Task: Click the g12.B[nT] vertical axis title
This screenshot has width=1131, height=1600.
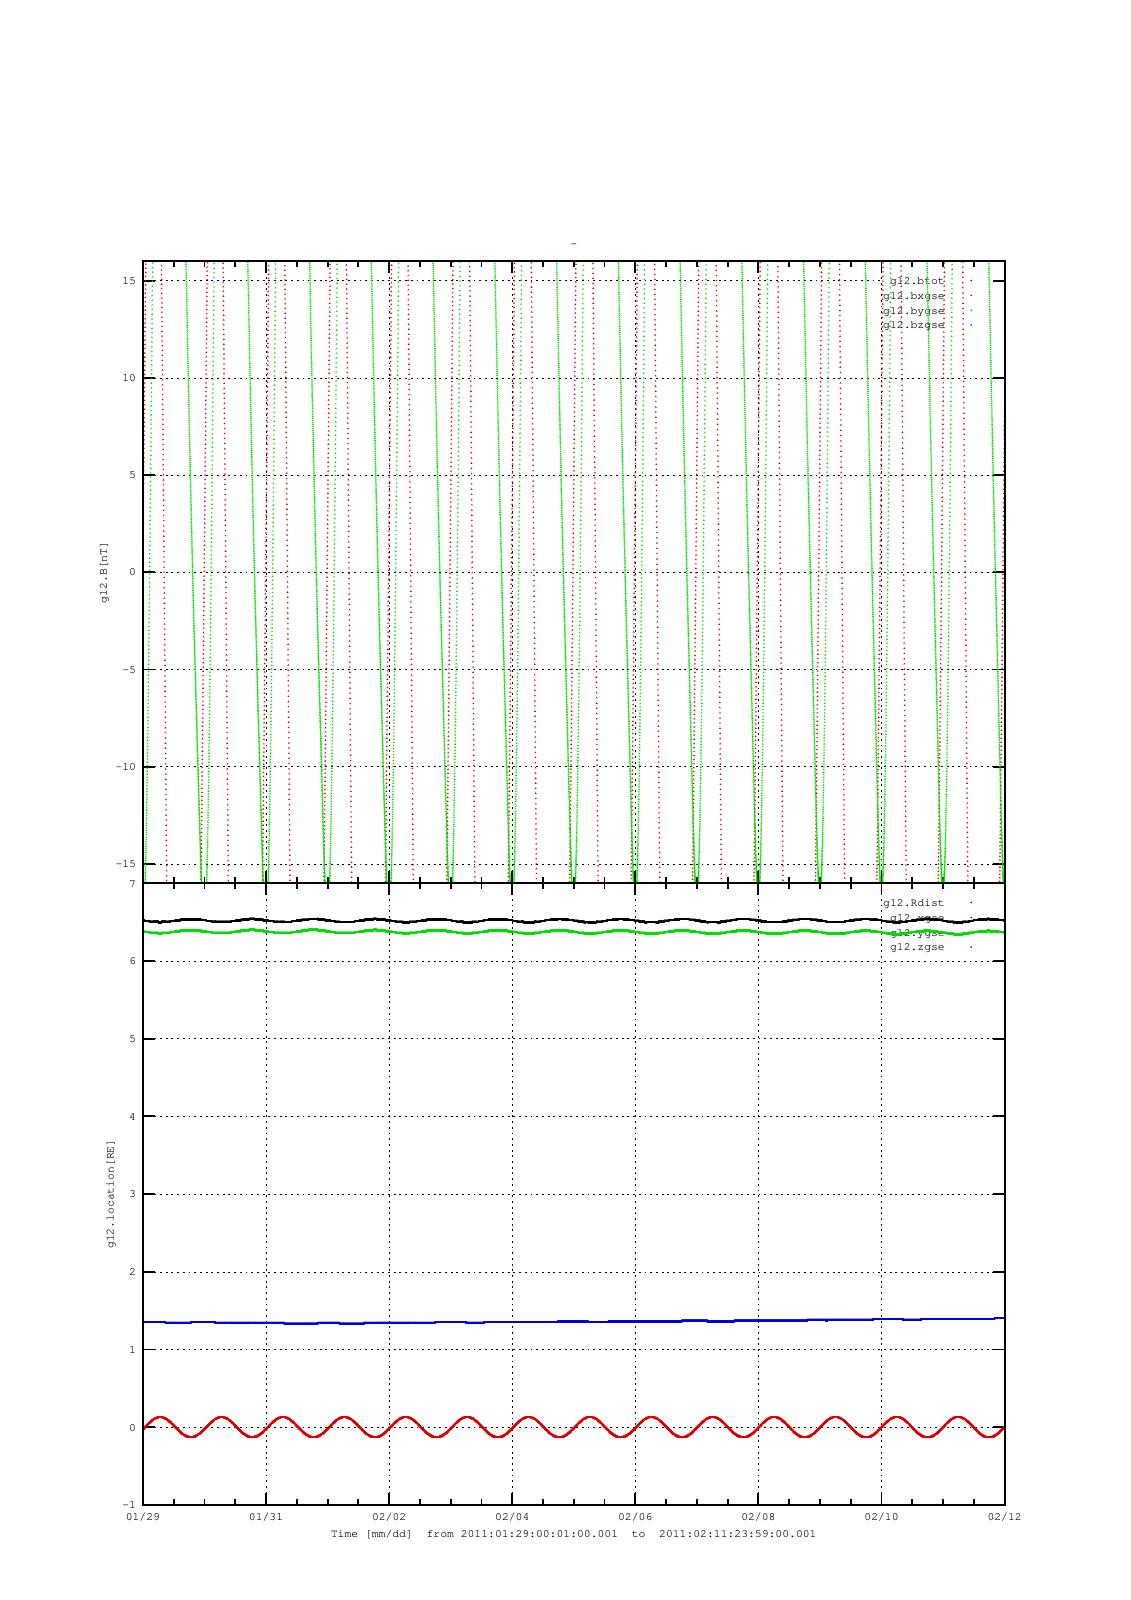Action: tap(104, 572)
